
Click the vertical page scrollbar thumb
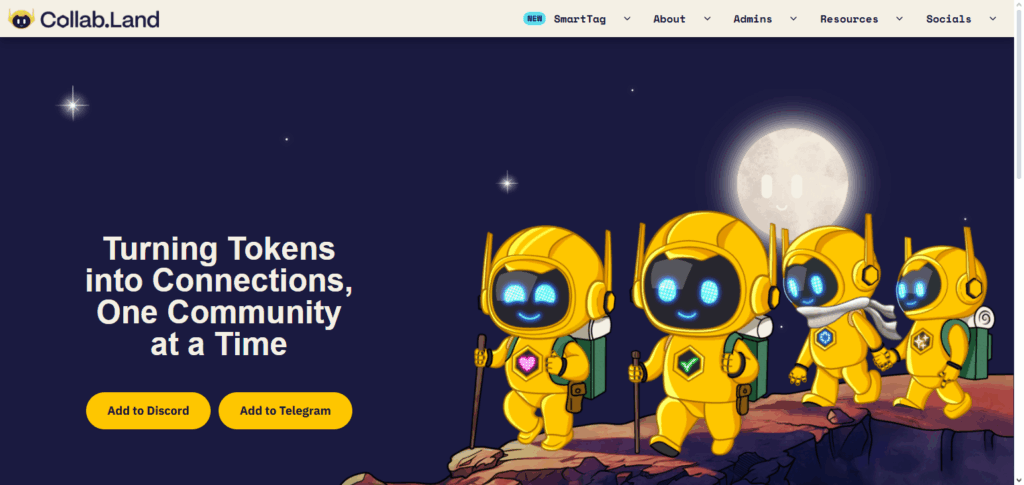tap(1019, 91)
